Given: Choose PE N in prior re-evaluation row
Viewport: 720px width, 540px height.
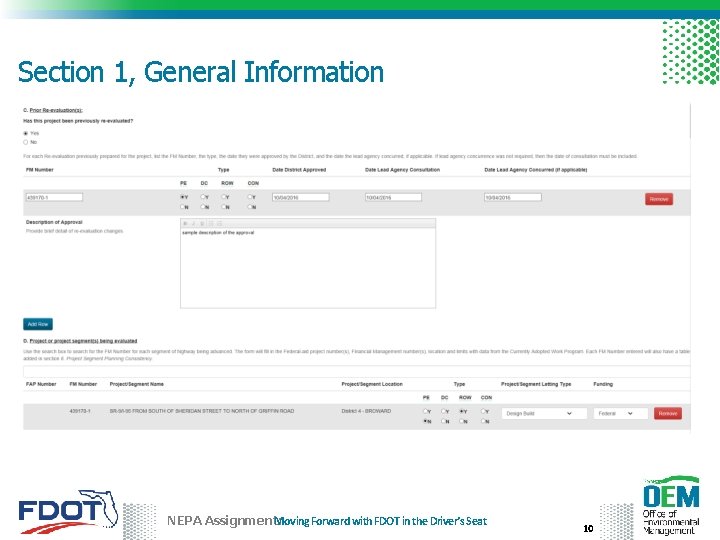Looking at the screenshot, I should [183, 207].
